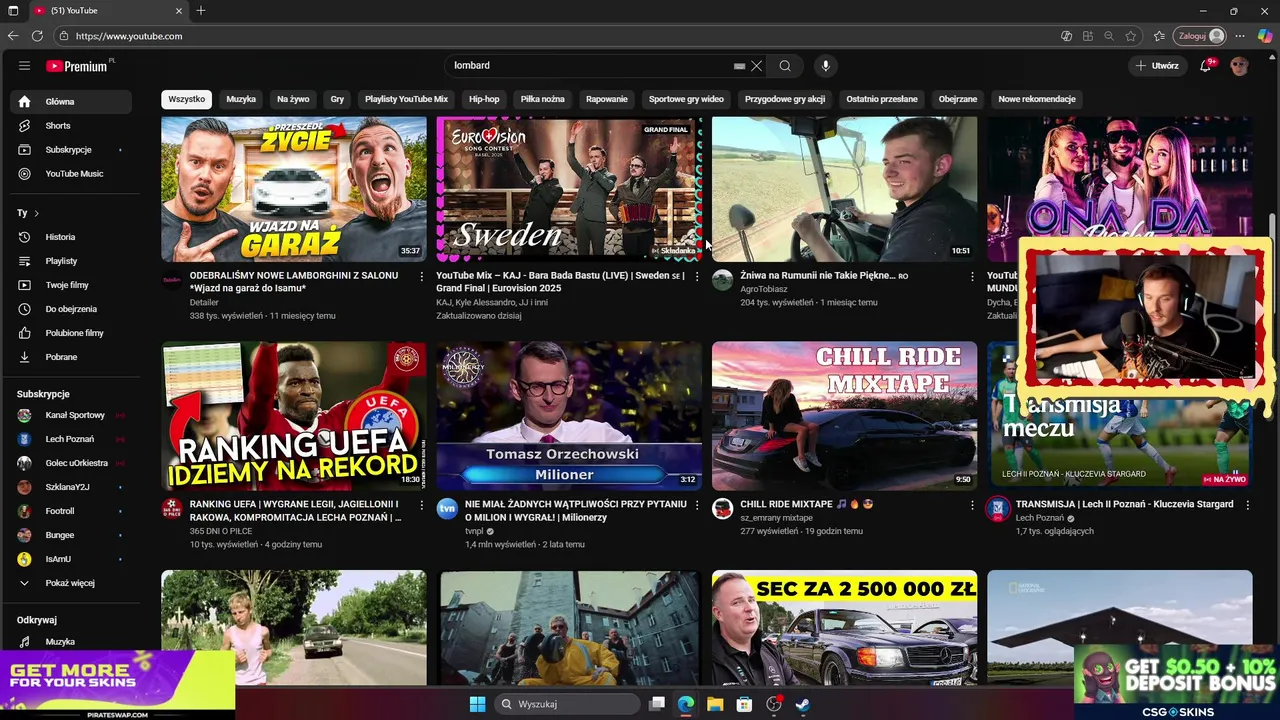Open Golec uOrkiestra subscription channel
Viewport: 1280px width, 720px height.
tap(70, 463)
